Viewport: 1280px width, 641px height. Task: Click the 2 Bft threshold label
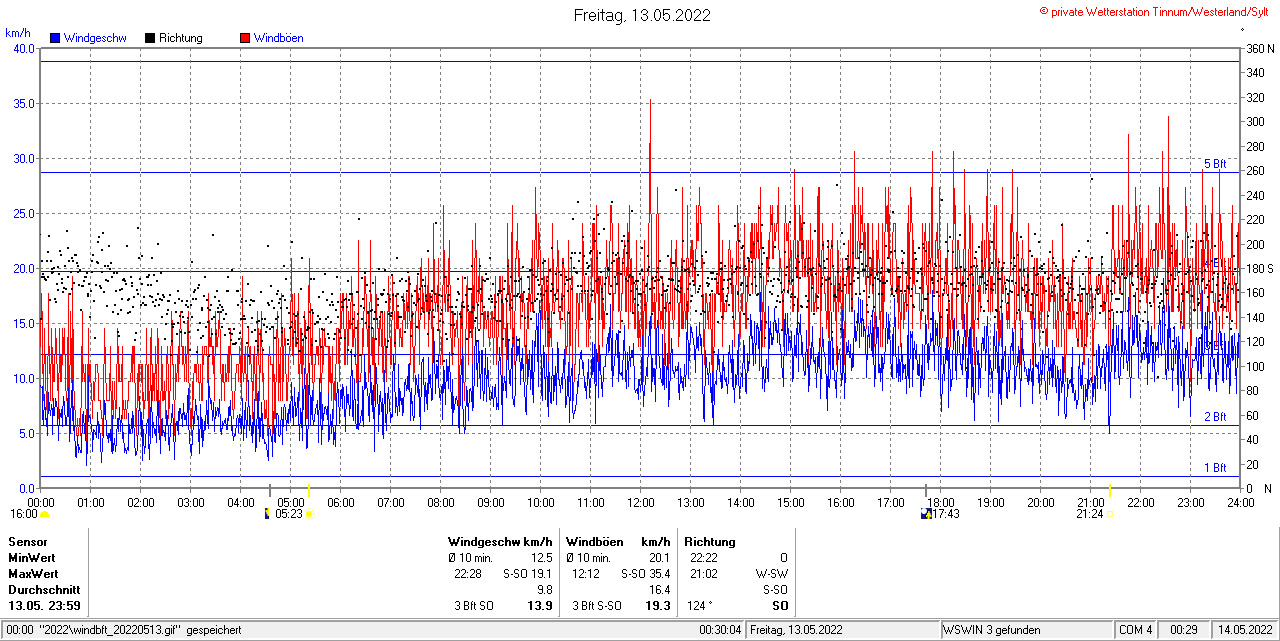[1214, 417]
